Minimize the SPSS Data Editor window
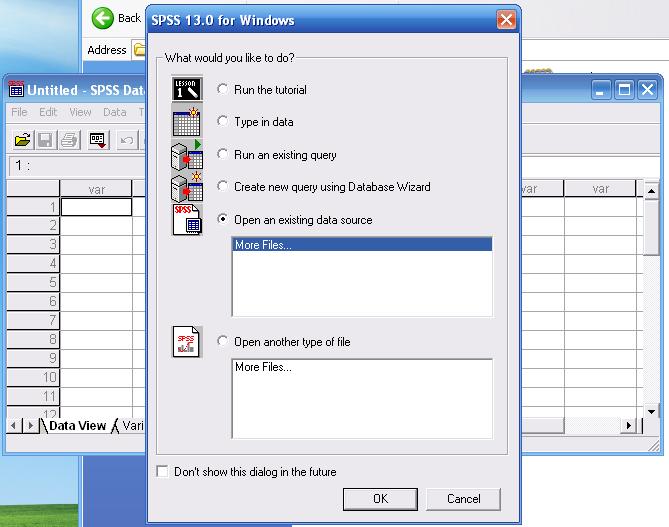The height and width of the screenshot is (527, 669). 600,90
